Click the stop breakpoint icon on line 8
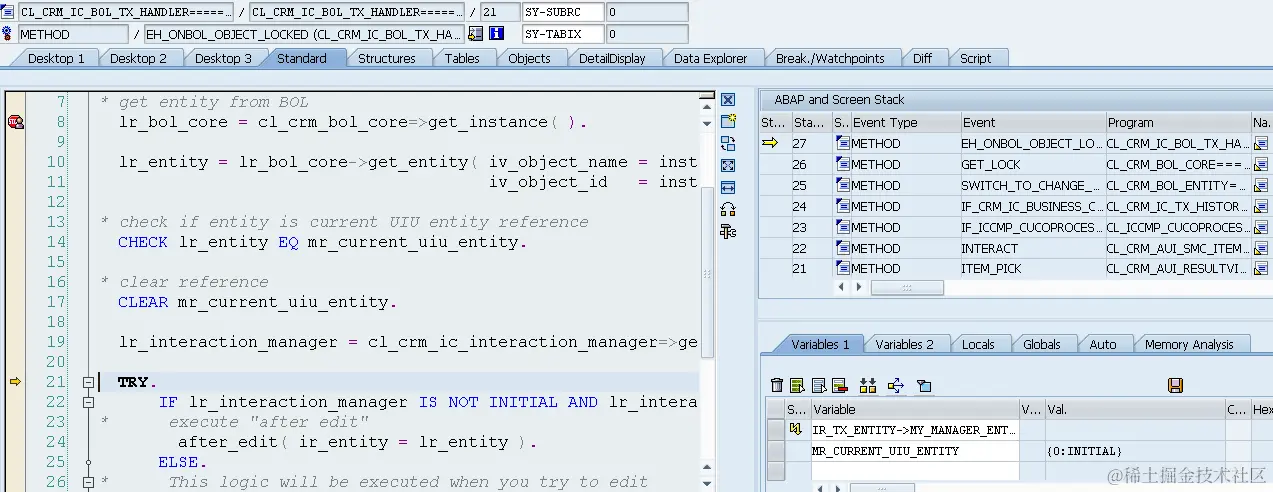The image size is (1273, 492). pos(16,122)
